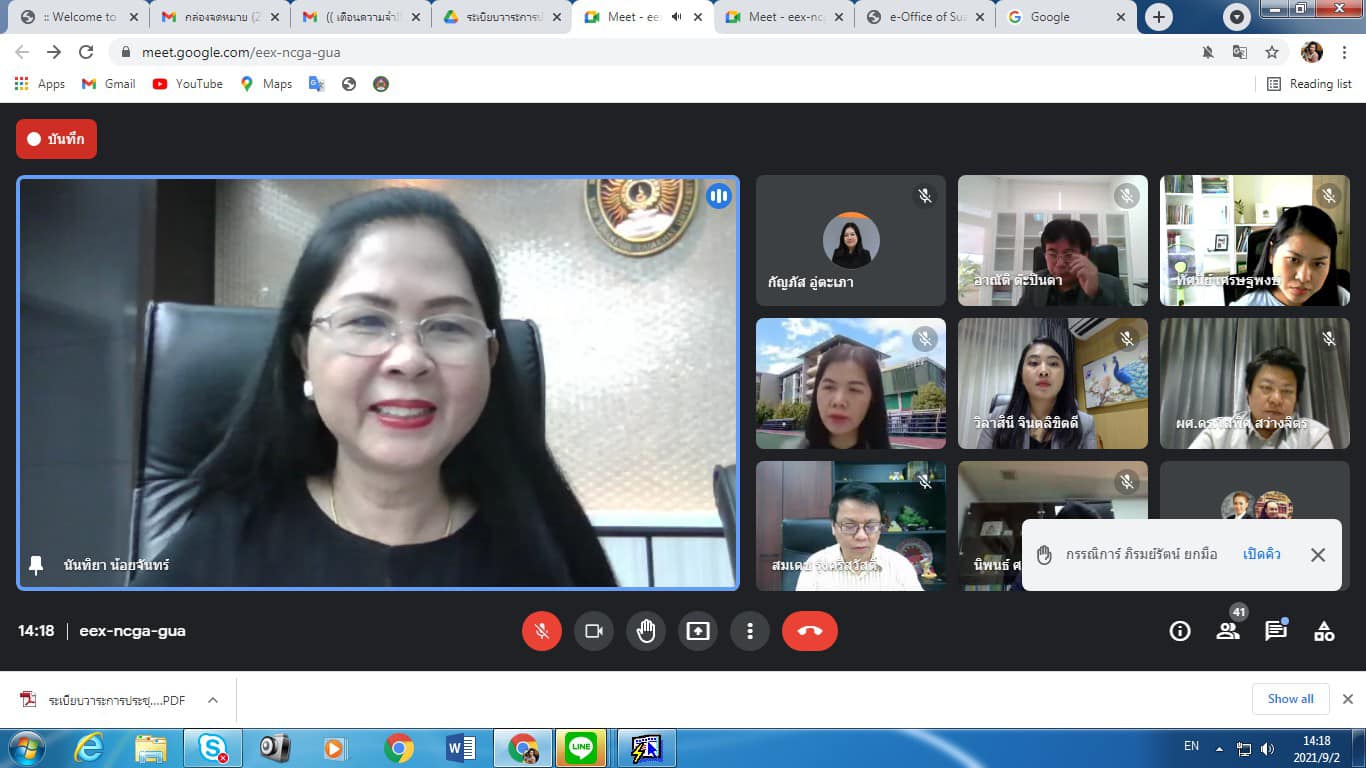Expand the downloaded PDF options chevron

point(213,700)
